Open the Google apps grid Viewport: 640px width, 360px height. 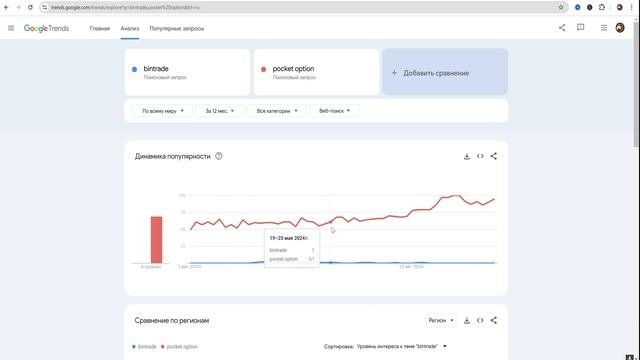[604, 28]
